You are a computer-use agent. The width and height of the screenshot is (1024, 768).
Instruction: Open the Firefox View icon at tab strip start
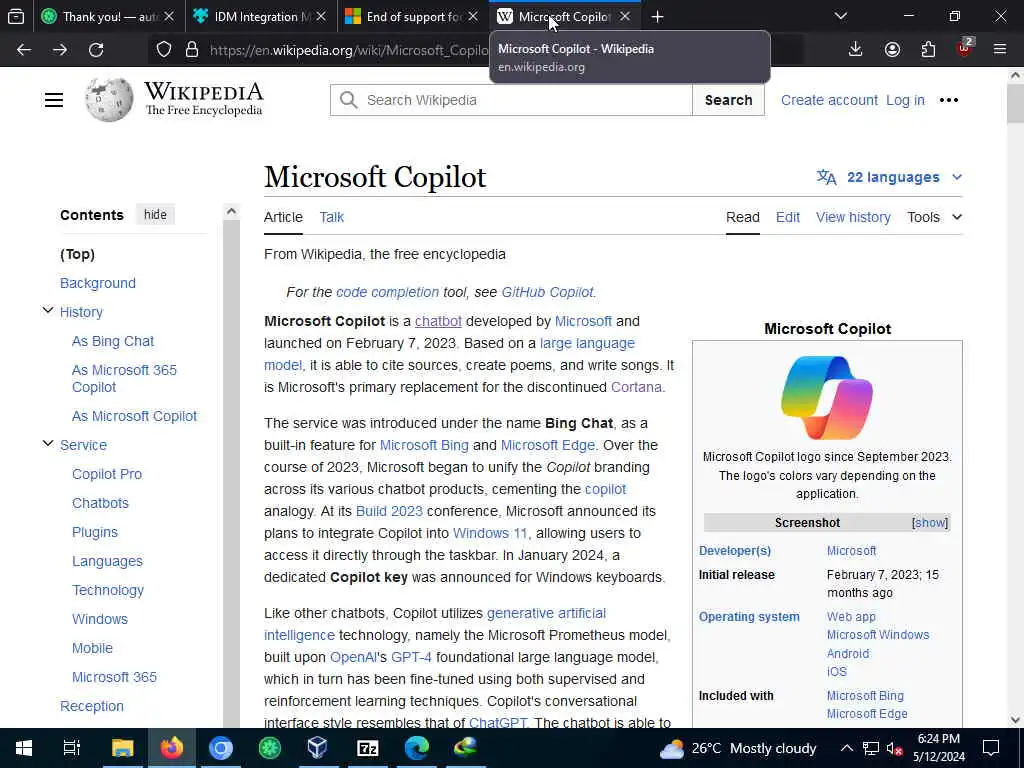[16, 17]
